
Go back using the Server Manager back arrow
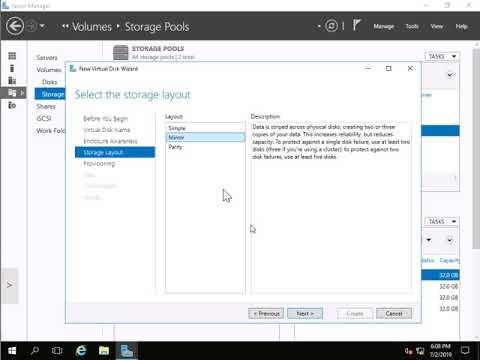coord(15,26)
